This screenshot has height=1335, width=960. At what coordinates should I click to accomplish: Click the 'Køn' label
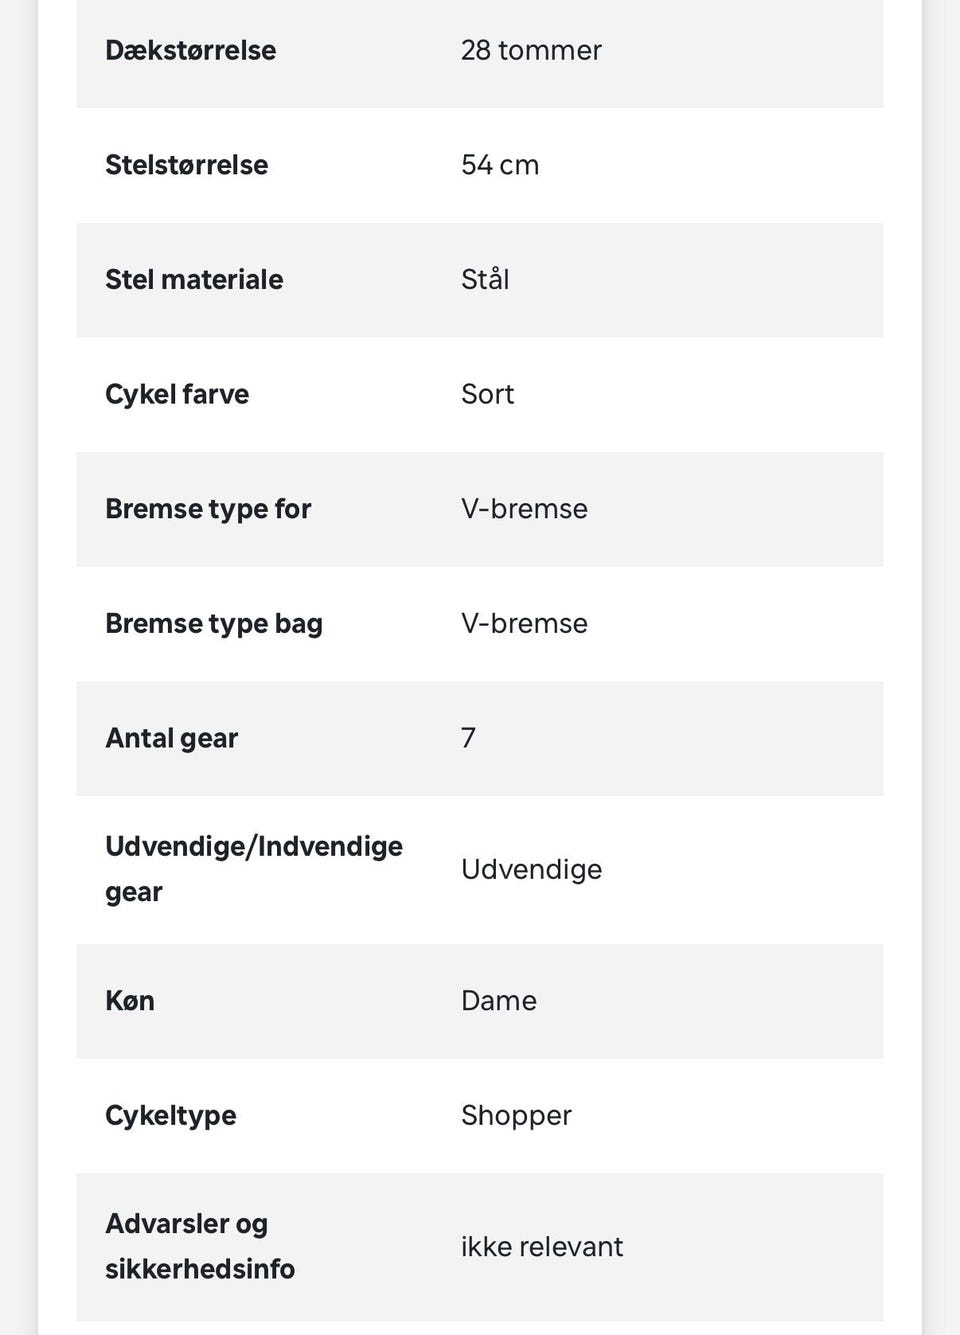[x=130, y=1001]
